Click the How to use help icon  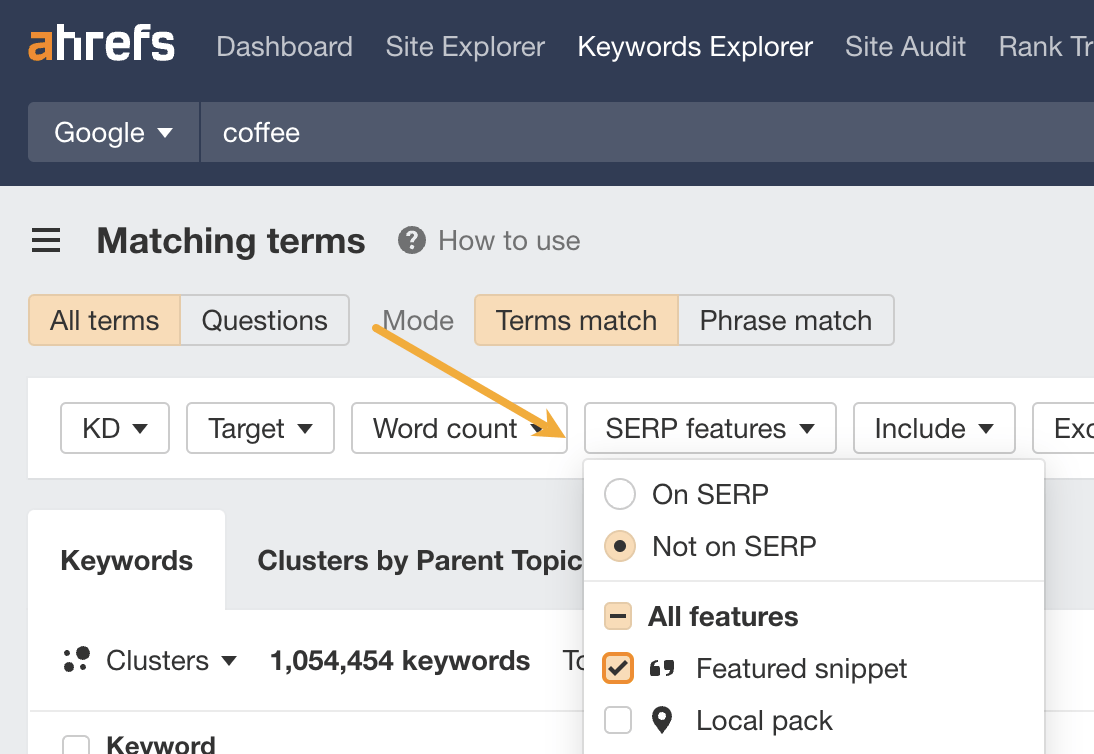[x=410, y=240]
